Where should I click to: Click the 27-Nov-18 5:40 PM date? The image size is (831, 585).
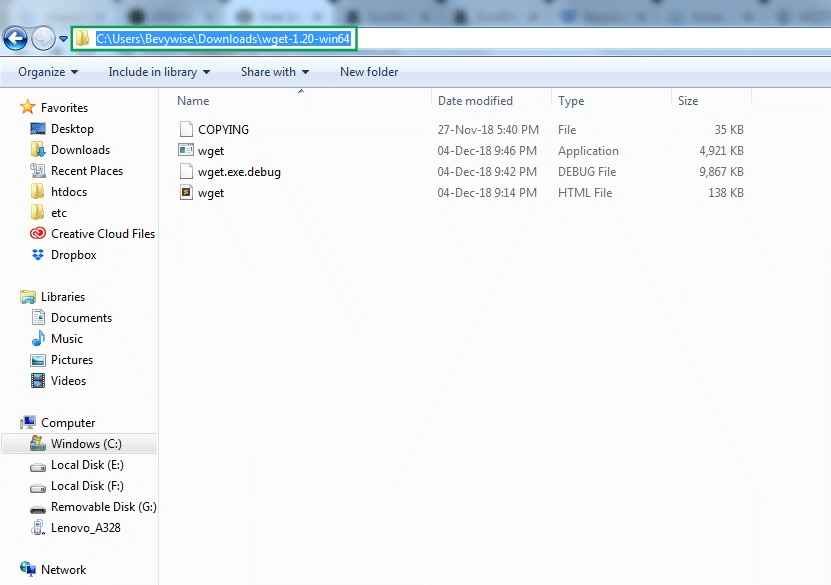point(488,129)
